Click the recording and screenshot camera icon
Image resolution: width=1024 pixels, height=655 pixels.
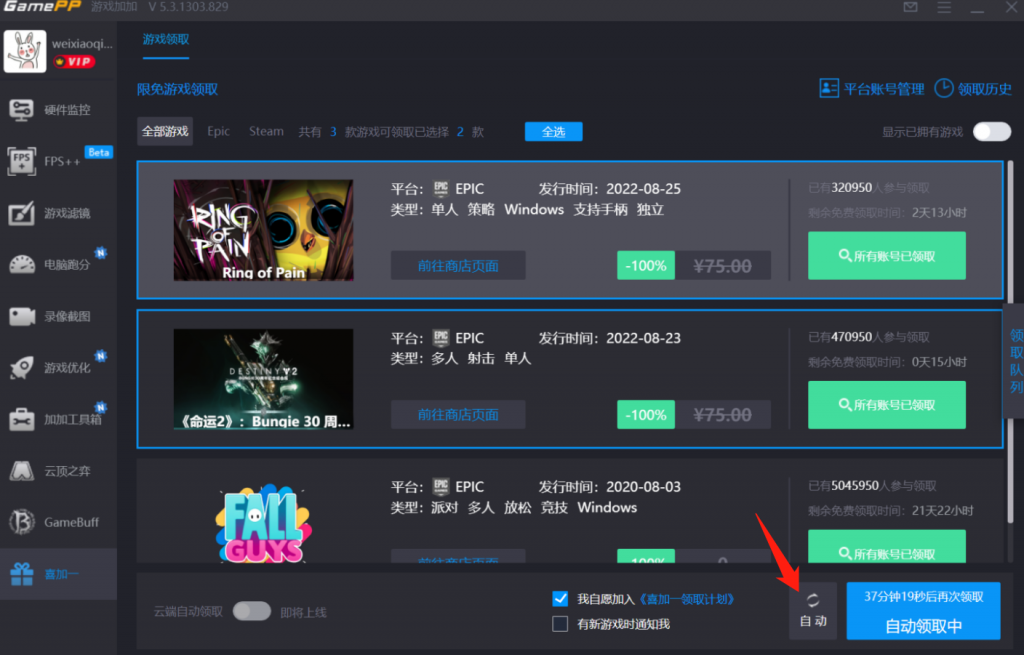[22, 316]
